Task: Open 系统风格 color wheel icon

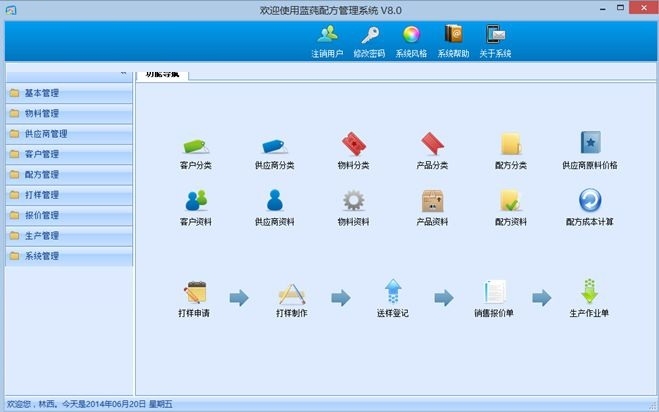Action: 411,34
